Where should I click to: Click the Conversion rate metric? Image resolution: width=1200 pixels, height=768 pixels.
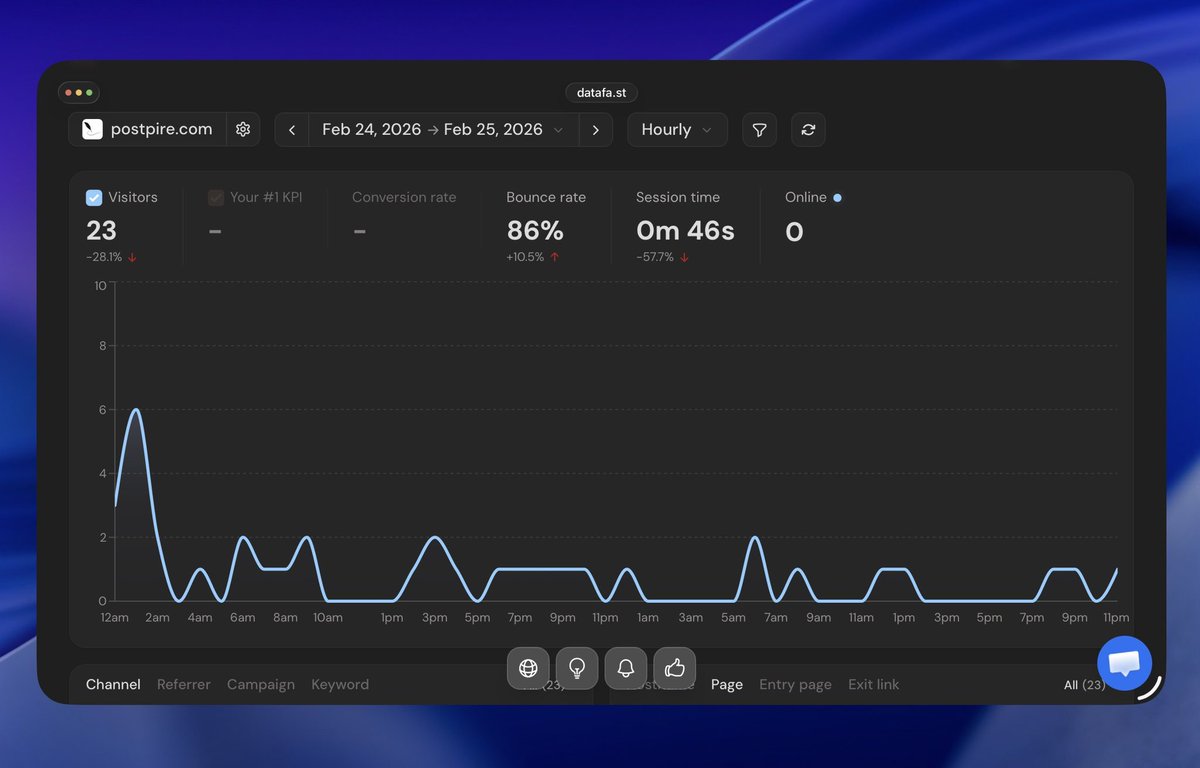404,217
